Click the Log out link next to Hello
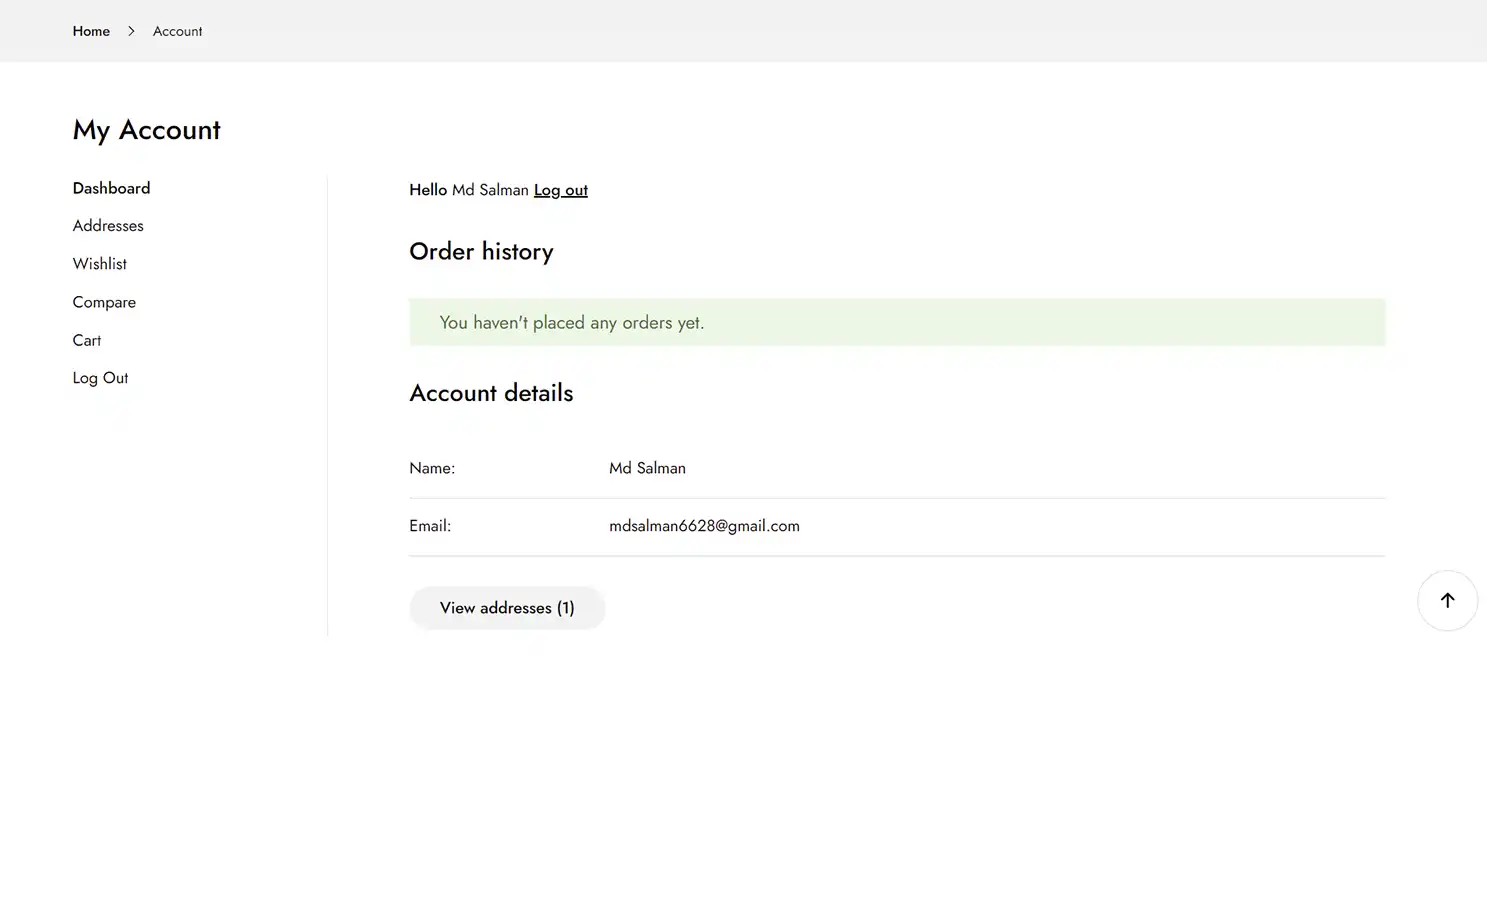 (x=560, y=190)
